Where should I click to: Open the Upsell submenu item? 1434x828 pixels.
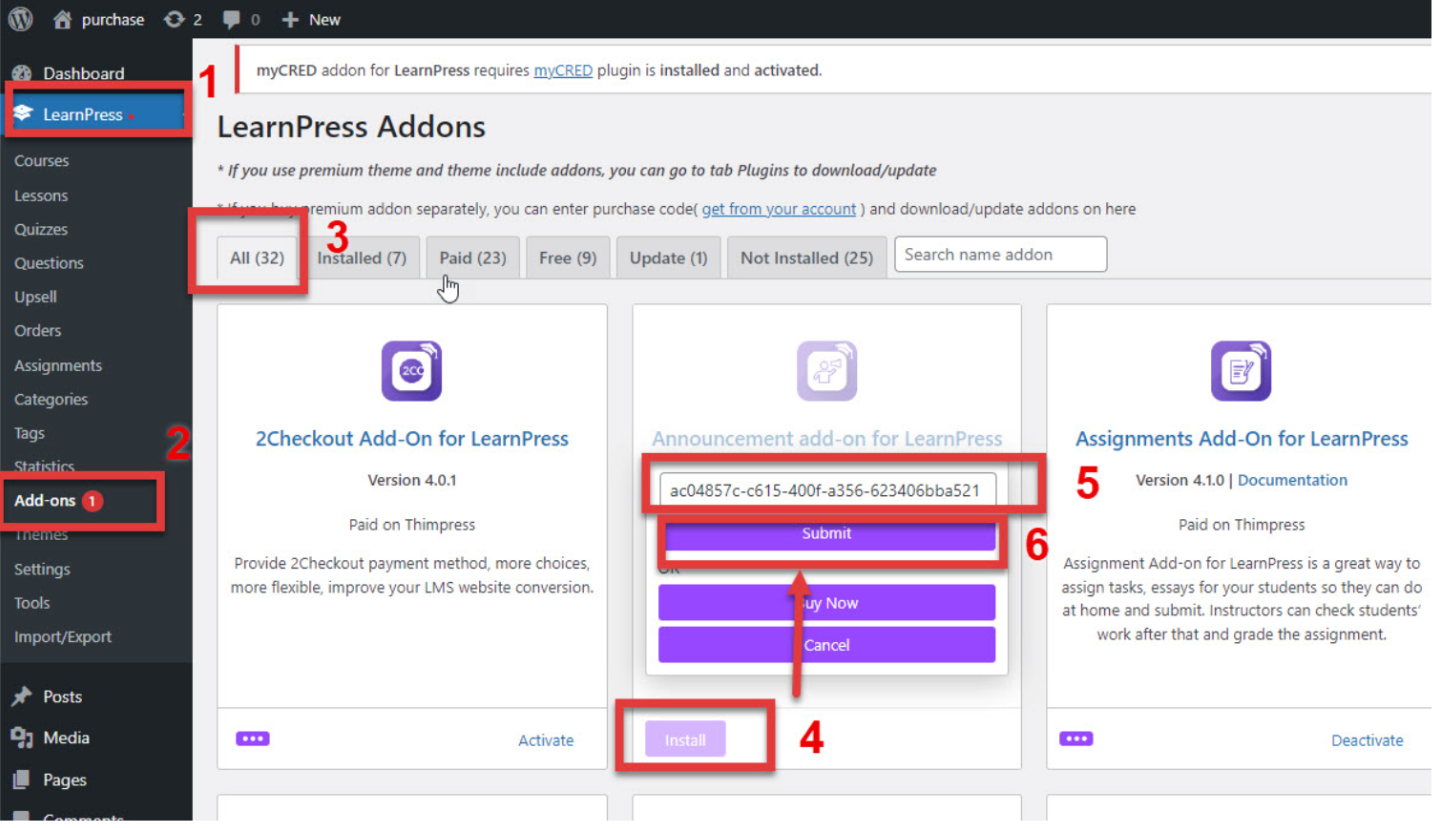pos(35,297)
